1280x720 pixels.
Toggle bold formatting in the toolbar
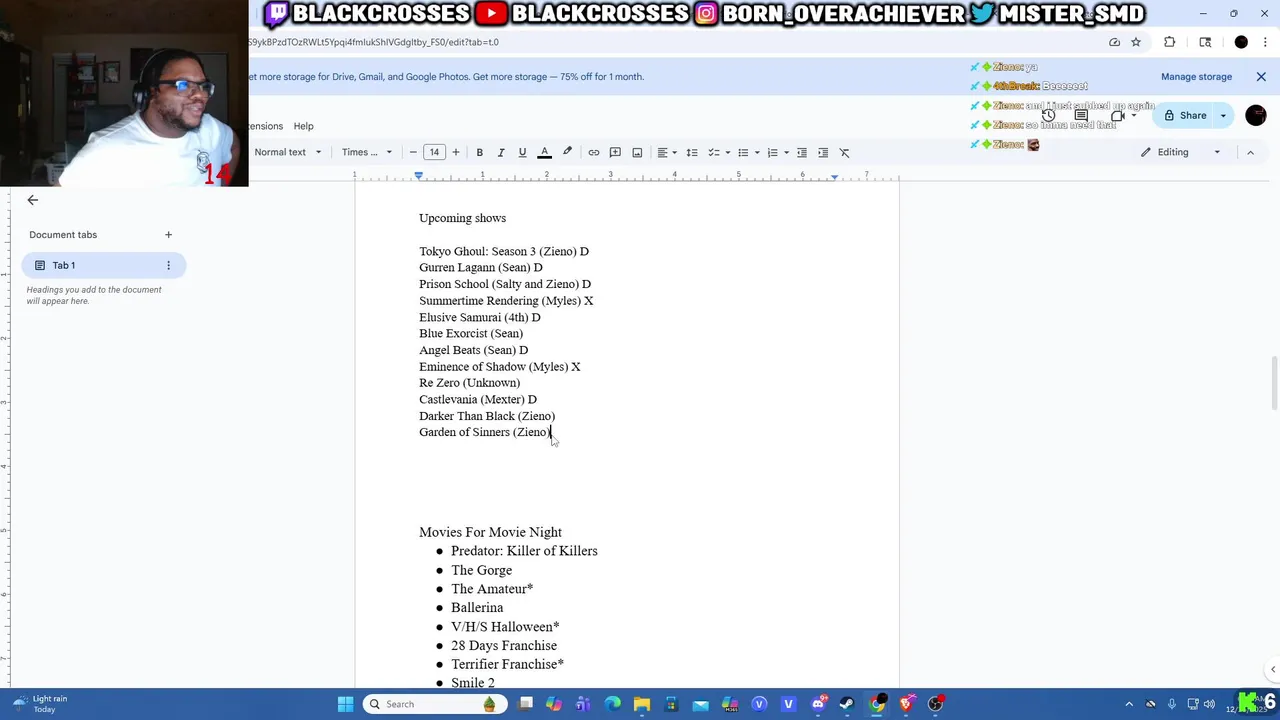click(479, 152)
